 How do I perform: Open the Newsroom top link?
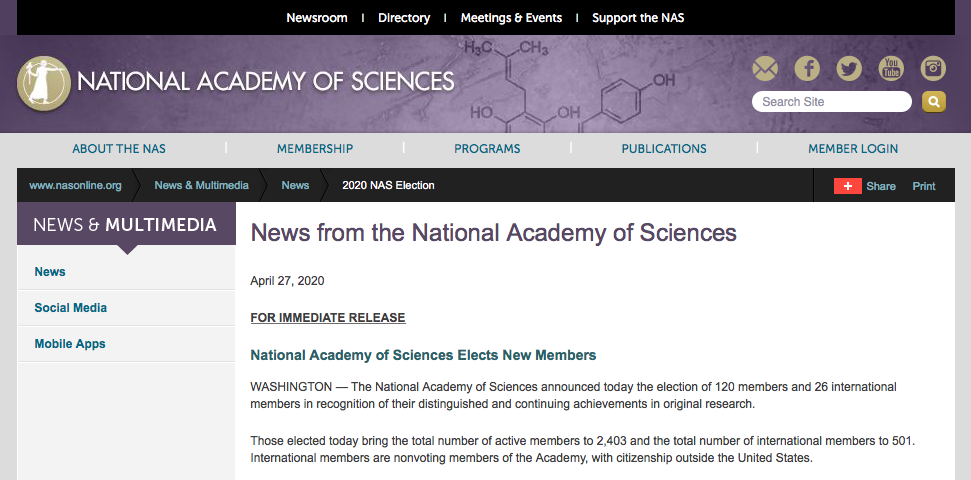click(316, 18)
